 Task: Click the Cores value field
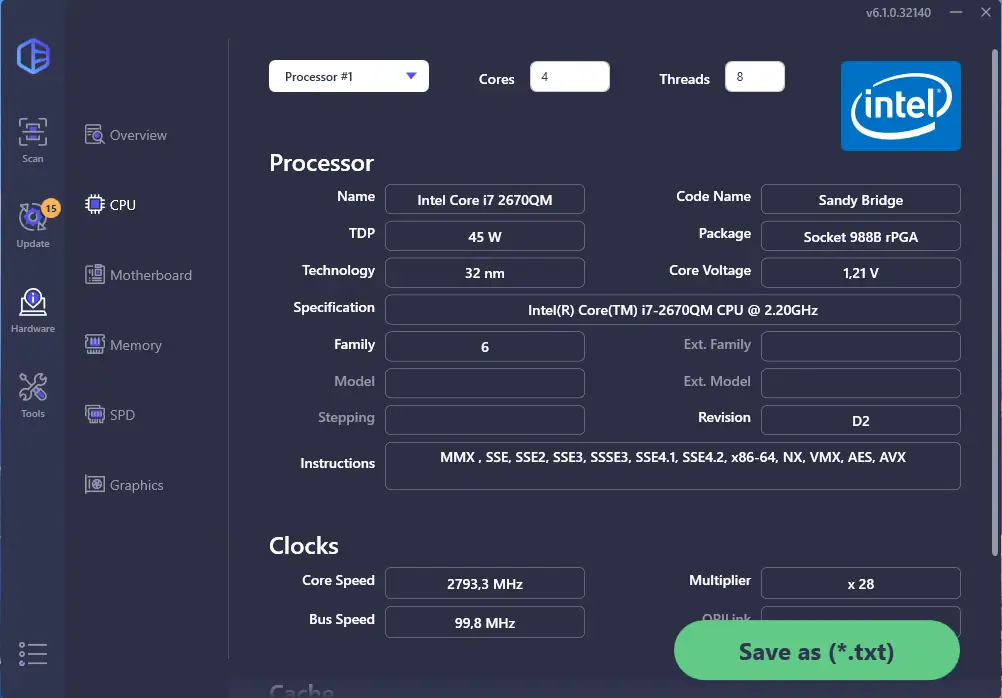(569, 77)
